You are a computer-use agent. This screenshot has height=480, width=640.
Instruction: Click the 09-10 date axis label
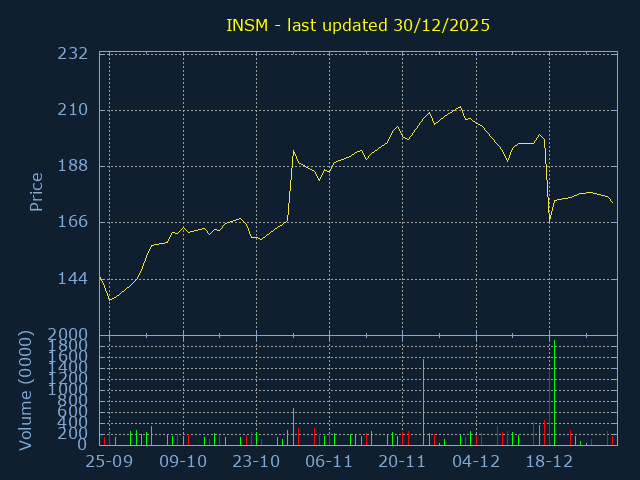[x=183, y=462]
